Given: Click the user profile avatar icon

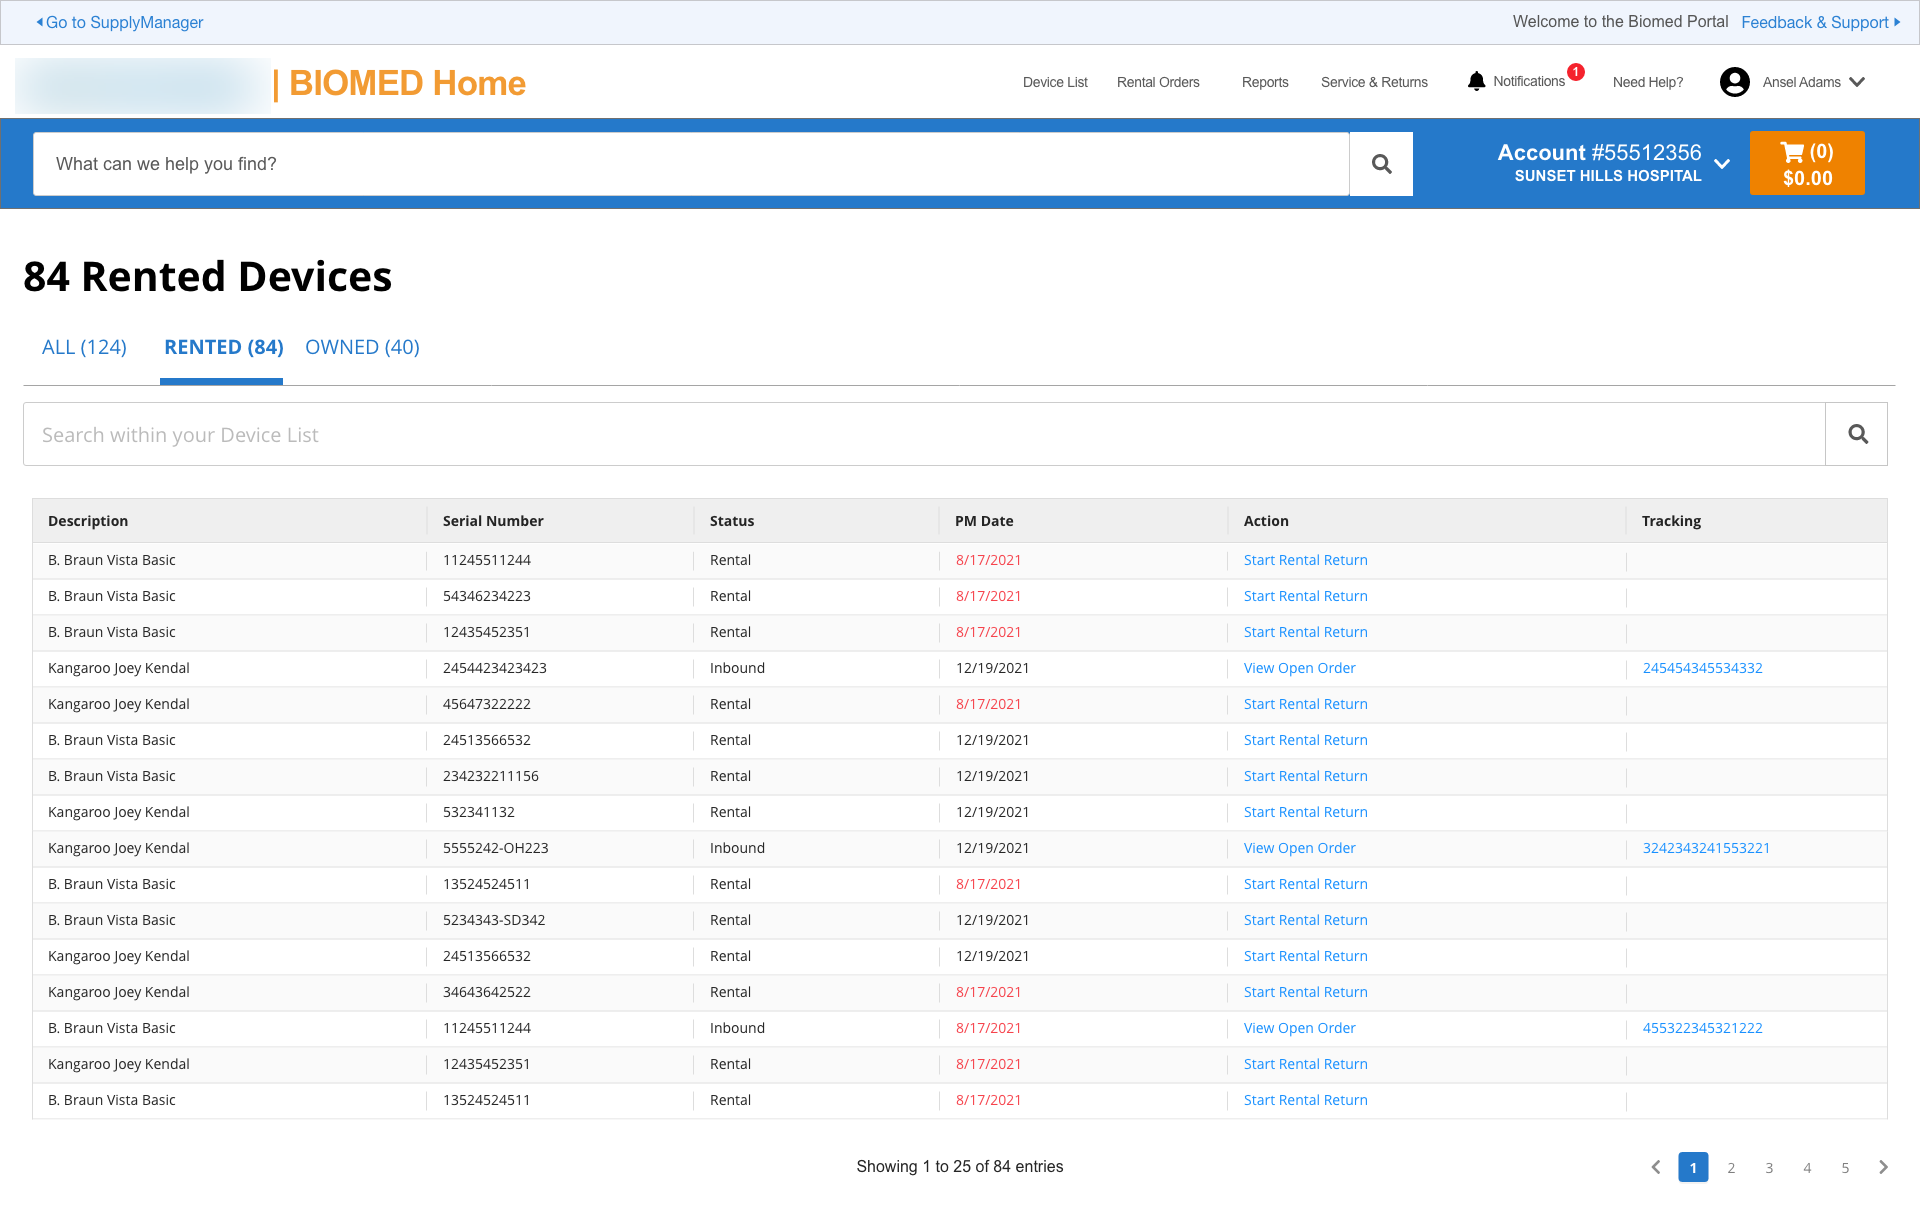Looking at the screenshot, I should coord(1734,82).
